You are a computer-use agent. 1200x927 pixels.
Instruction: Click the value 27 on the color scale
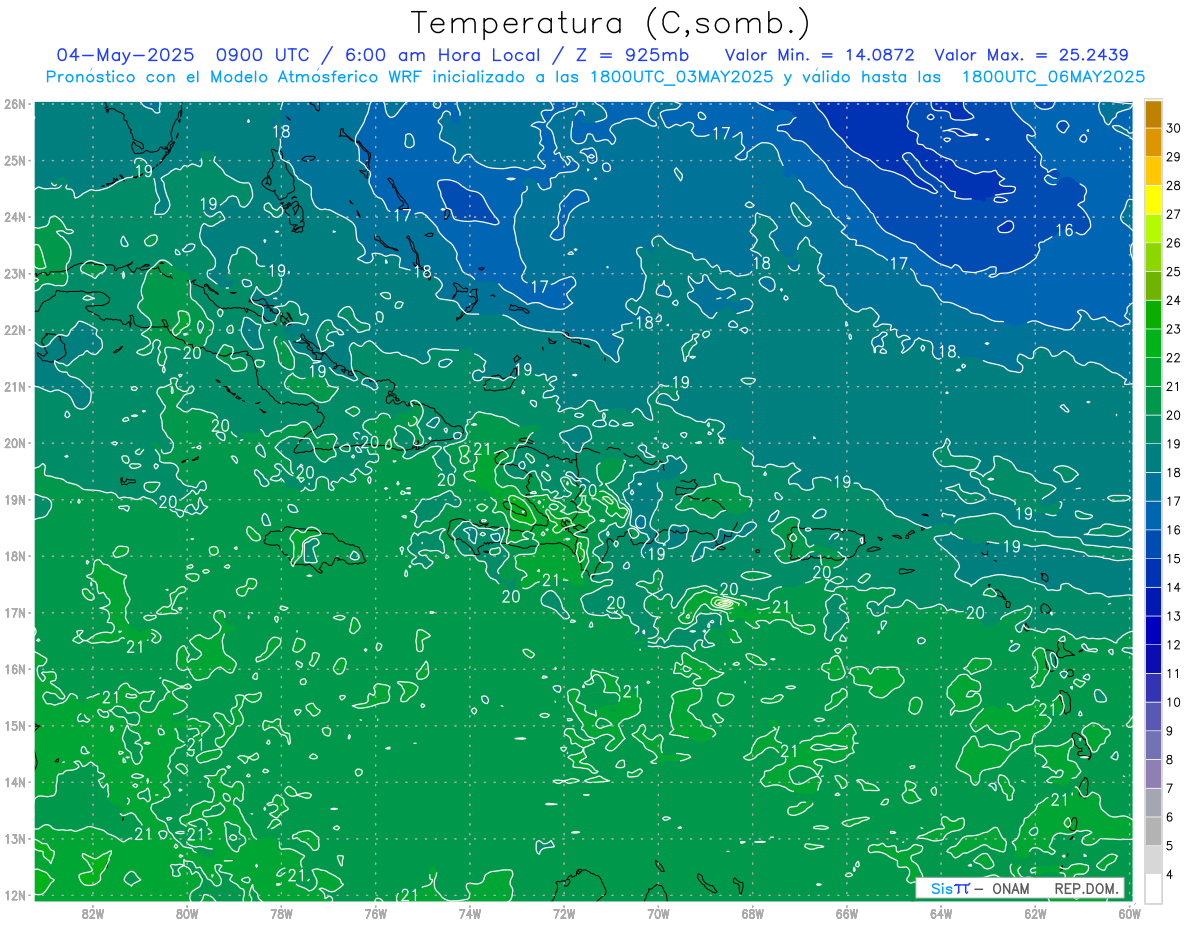click(x=1173, y=214)
